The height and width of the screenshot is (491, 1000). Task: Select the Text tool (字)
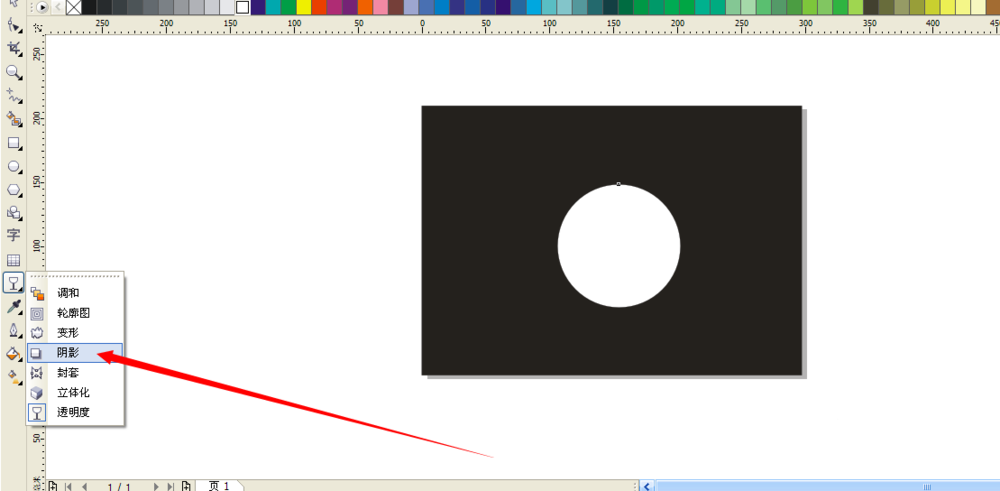coord(13,235)
